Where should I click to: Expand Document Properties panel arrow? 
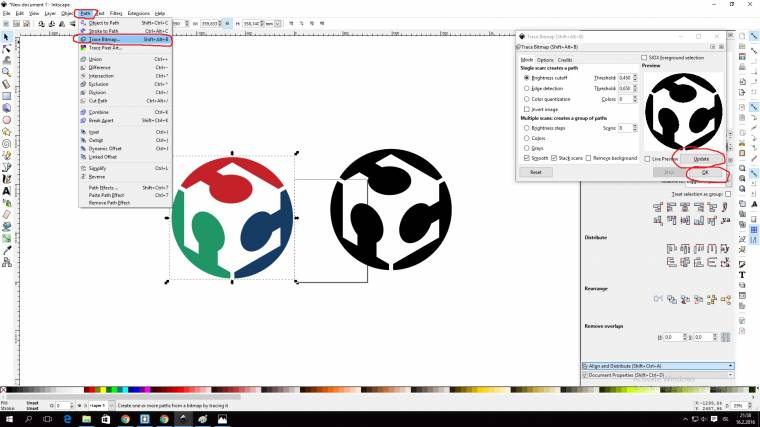(730, 375)
